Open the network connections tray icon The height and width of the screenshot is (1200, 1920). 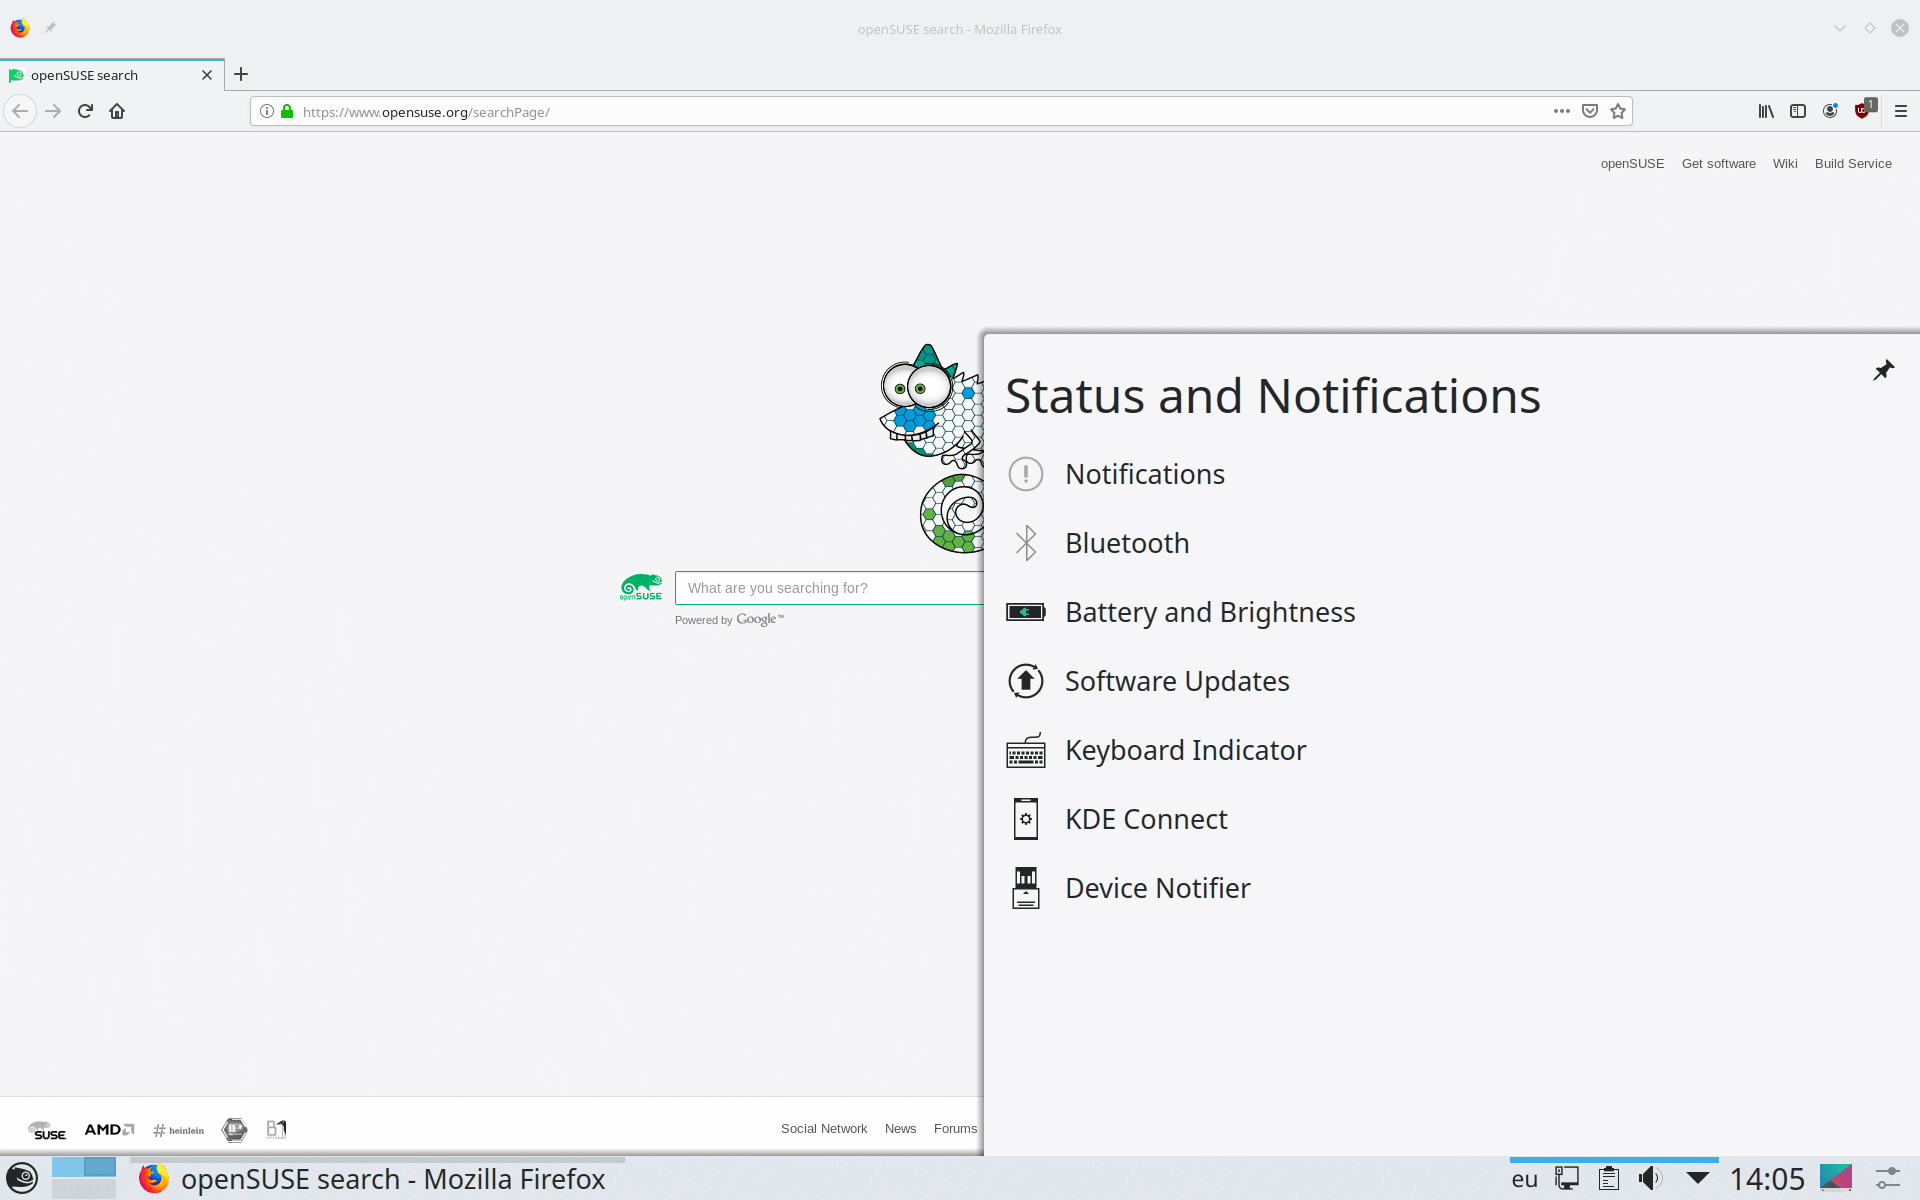[1567, 1179]
